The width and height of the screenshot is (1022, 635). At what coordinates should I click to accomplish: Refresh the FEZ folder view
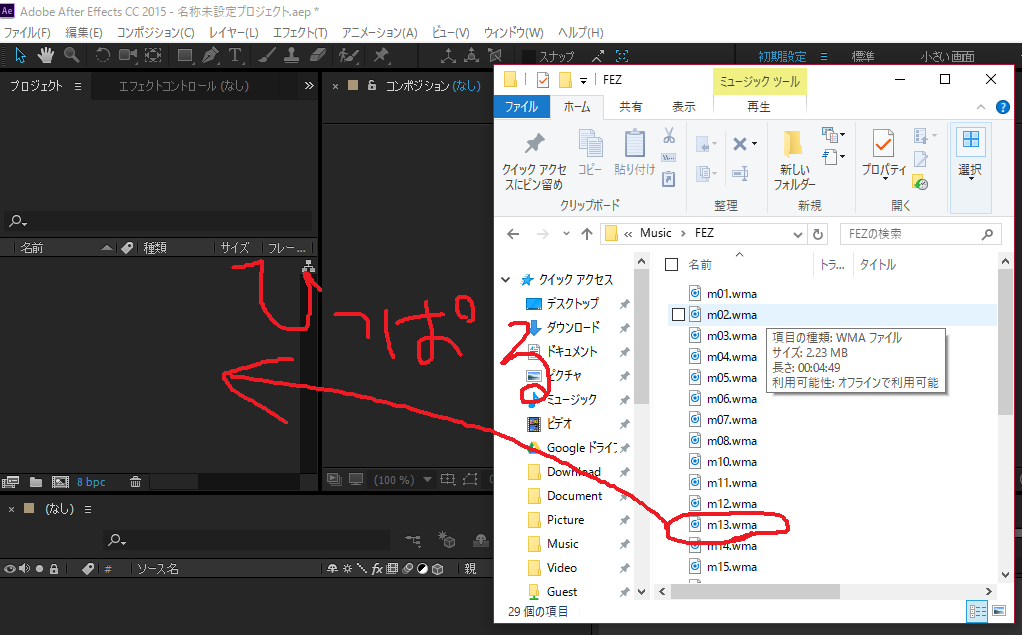click(818, 233)
